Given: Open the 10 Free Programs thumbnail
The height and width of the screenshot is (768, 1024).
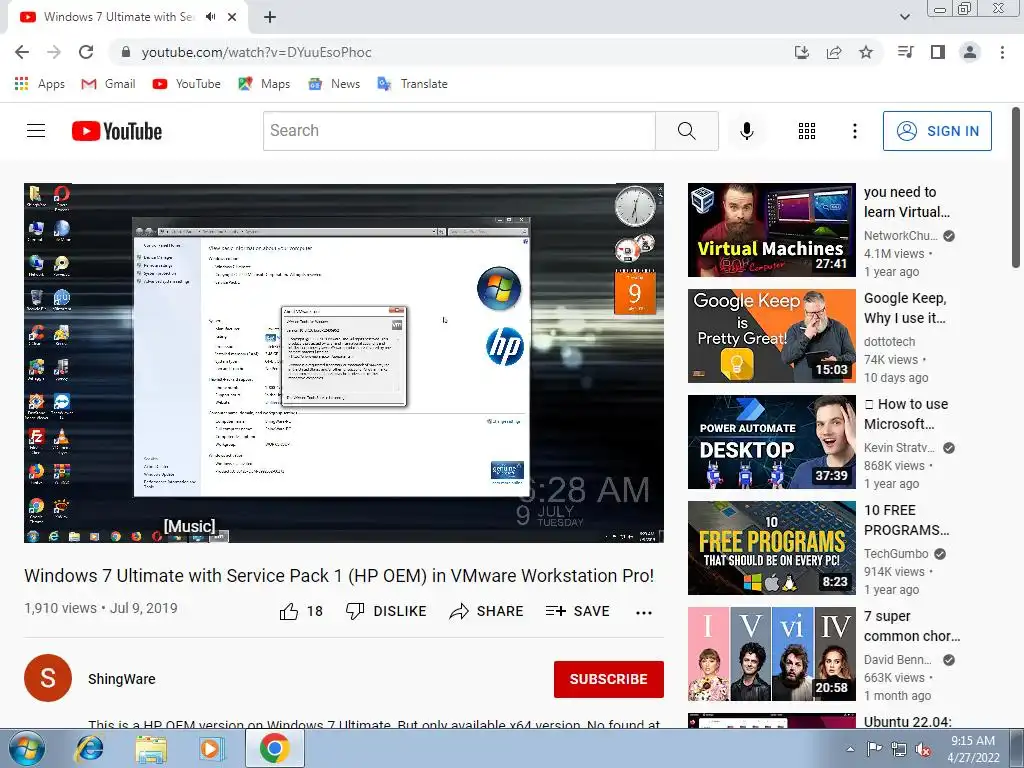Looking at the screenshot, I should 771,548.
